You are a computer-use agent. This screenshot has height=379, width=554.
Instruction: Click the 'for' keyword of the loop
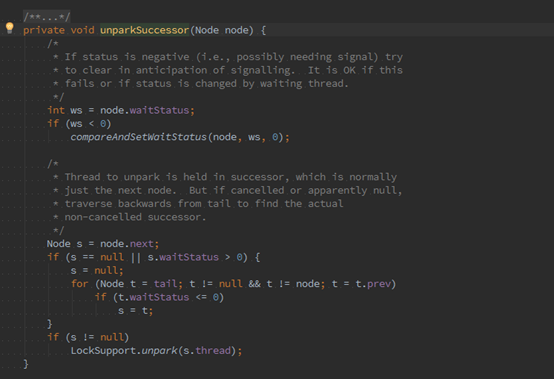click(79, 284)
